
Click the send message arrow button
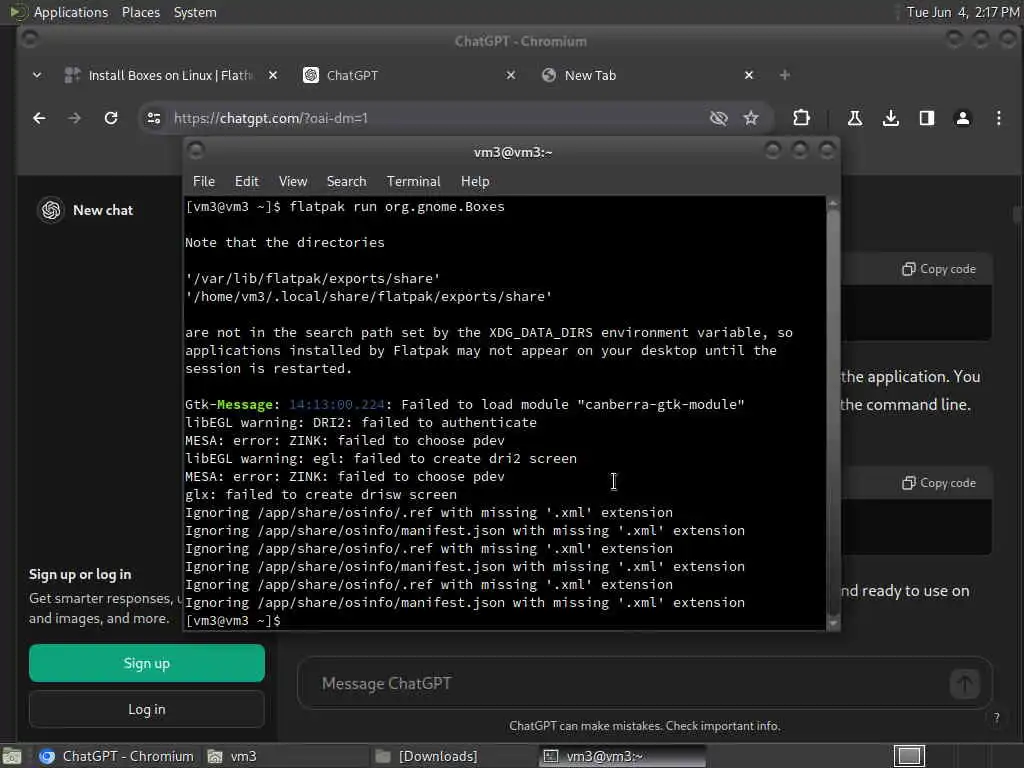[x=965, y=684]
